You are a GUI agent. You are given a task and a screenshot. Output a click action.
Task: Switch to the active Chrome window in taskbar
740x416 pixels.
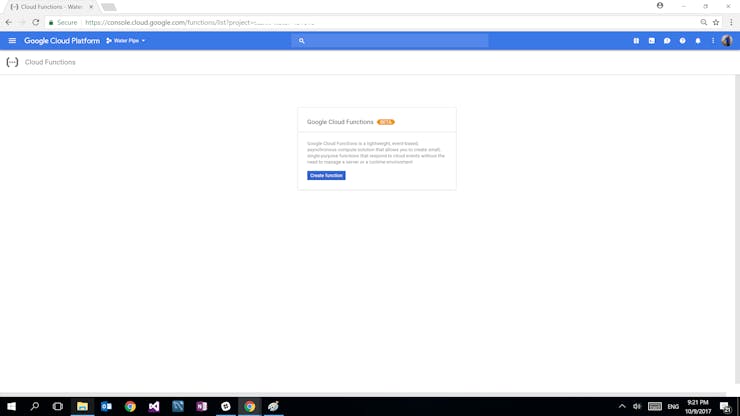point(250,407)
